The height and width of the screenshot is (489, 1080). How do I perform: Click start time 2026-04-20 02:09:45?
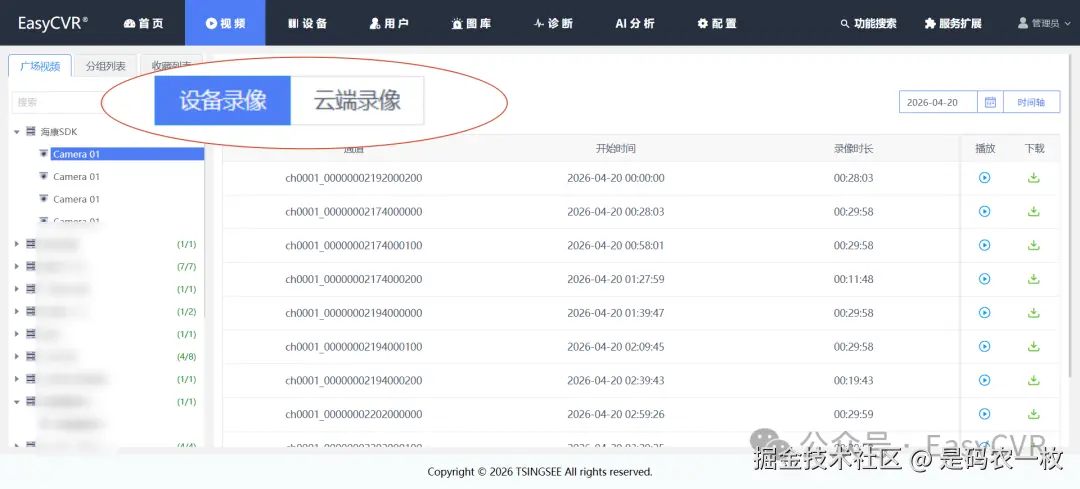616,346
